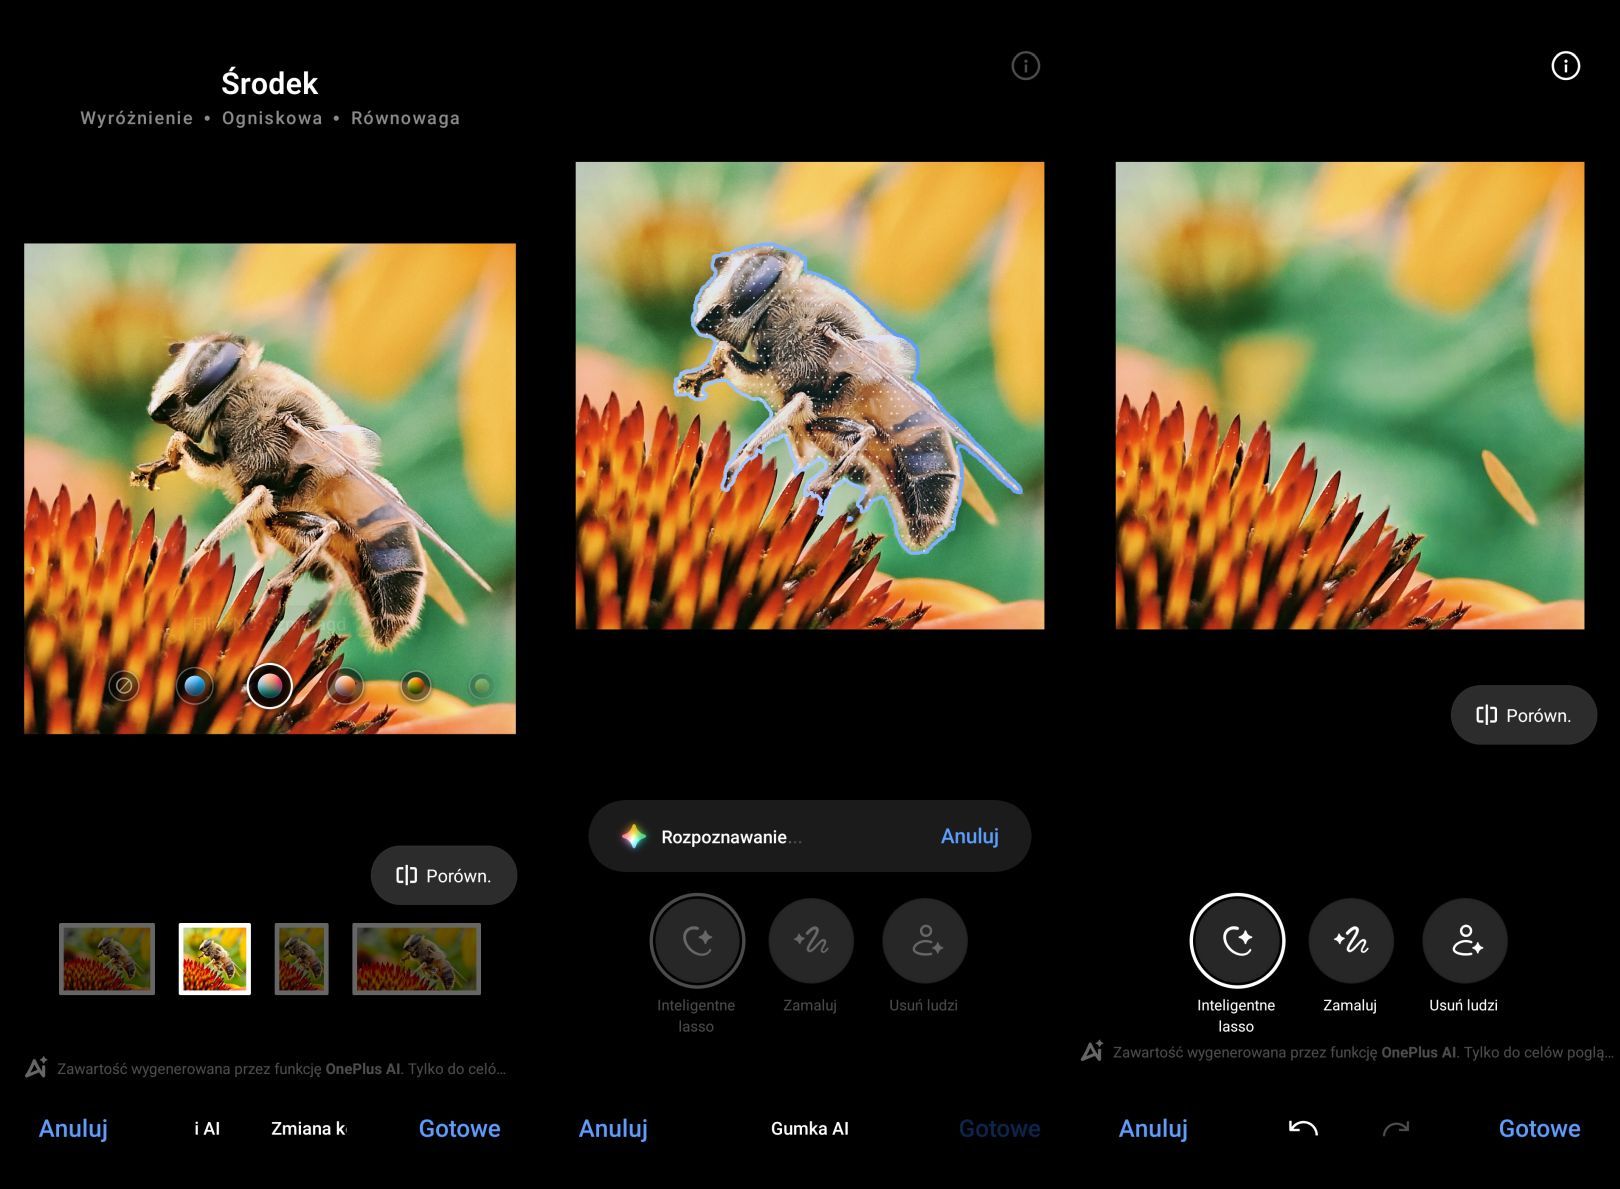The height and width of the screenshot is (1189, 1620).
Task: Pick the blue filter swatch
Action: point(195,686)
